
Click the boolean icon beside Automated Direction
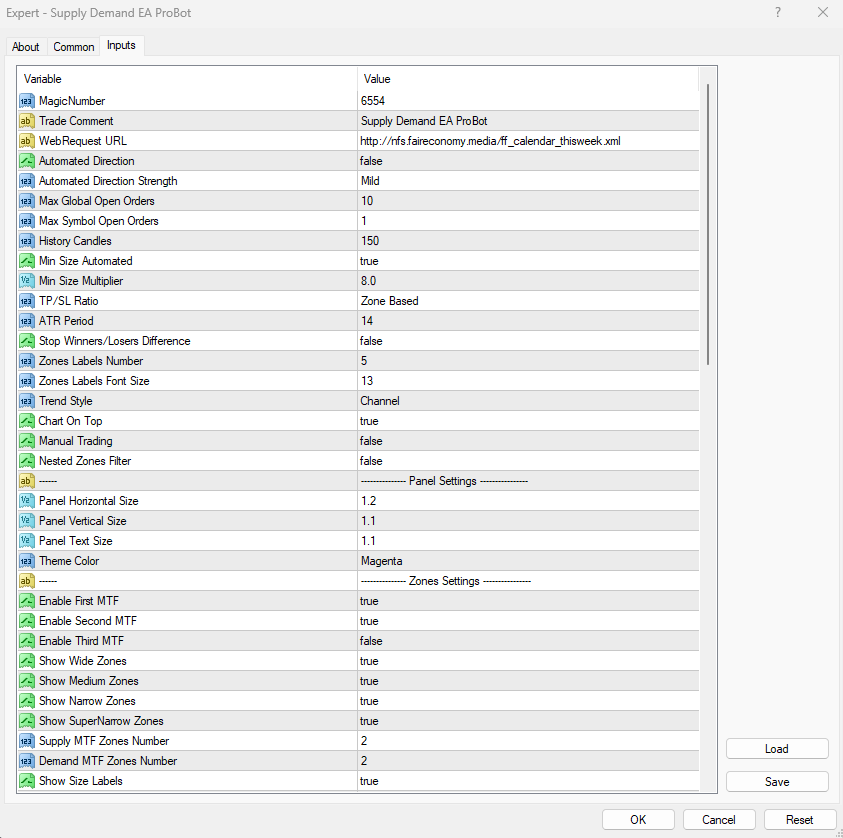(26, 161)
